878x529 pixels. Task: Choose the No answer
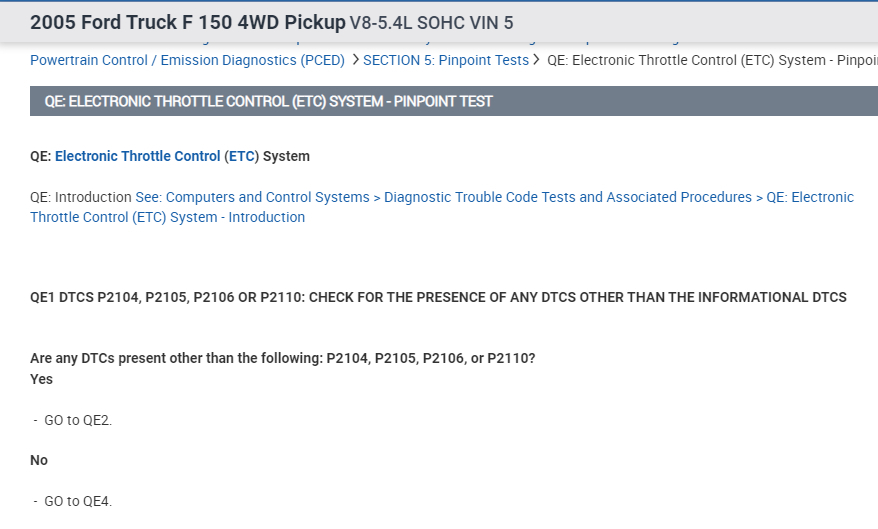pos(39,460)
